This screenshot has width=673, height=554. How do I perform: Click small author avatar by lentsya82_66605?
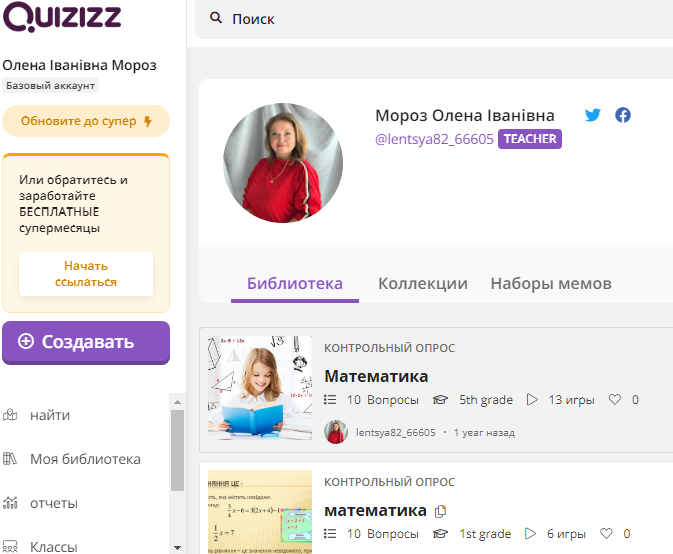tap(336, 432)
